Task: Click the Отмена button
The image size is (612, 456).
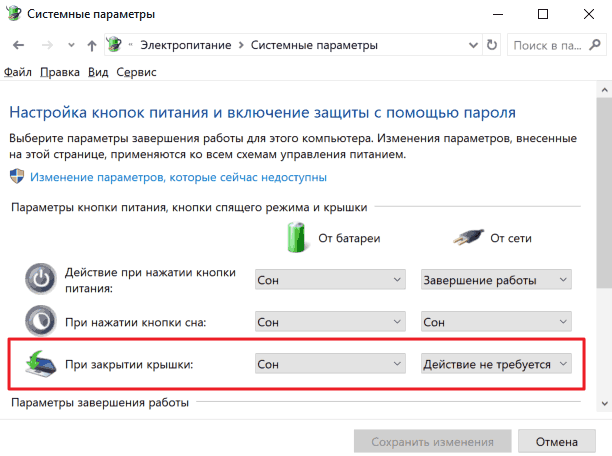Action: (x=557, y=442)
